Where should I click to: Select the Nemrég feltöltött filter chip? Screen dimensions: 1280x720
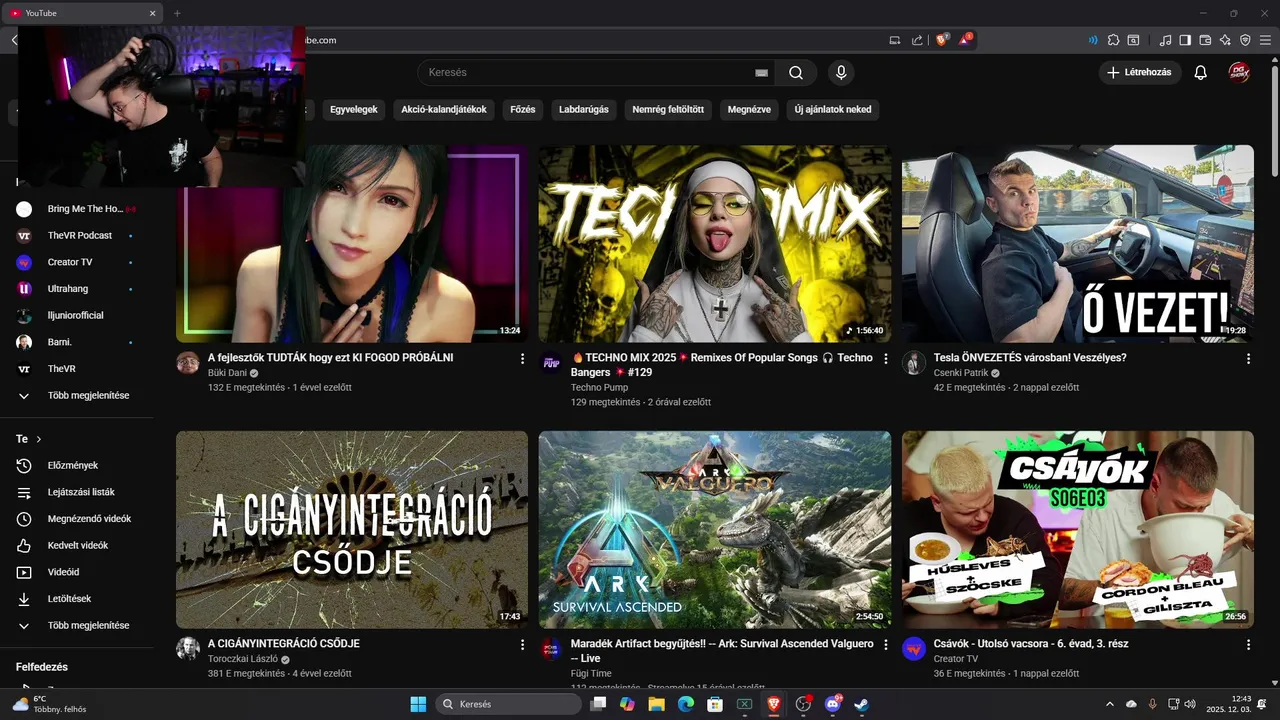668,109
